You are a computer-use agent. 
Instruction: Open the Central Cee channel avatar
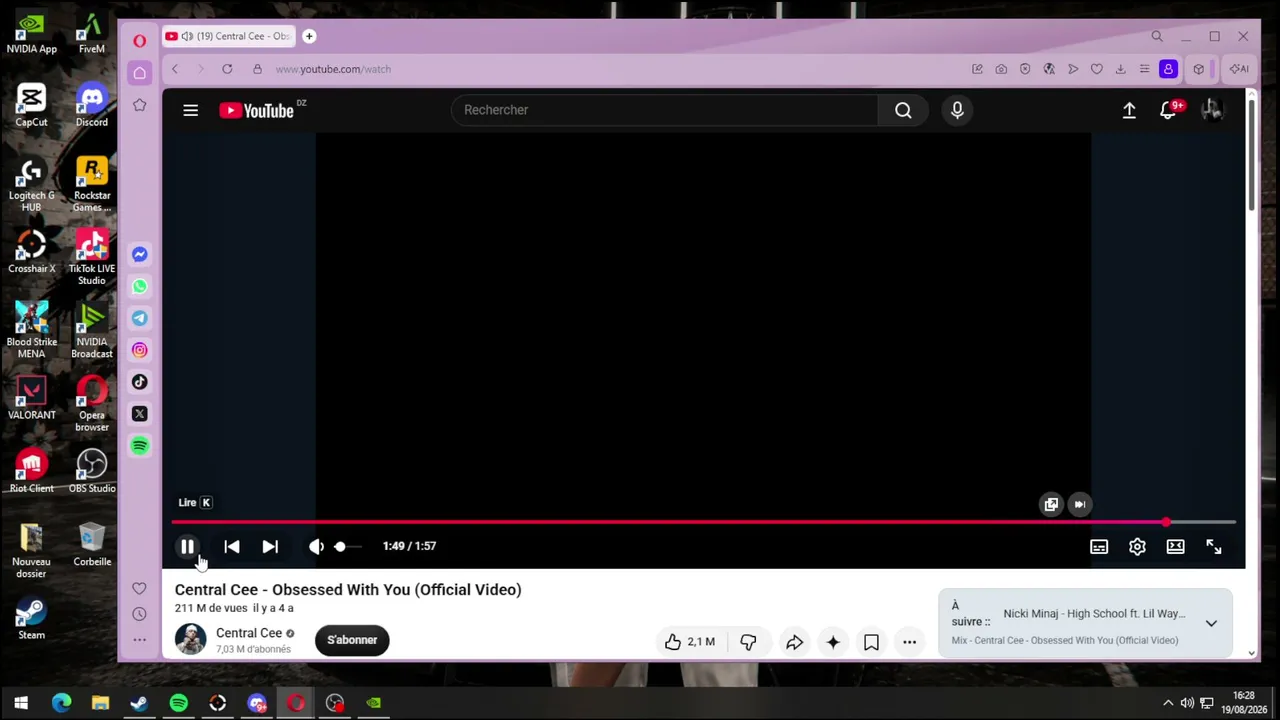tap(190, 640)
